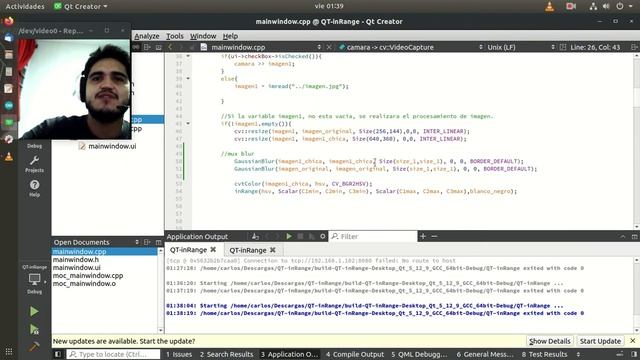Image resolution: width=640 pixels, height=360 pixels.
Task: Click Show Details for updates
Action: (549, 341)
